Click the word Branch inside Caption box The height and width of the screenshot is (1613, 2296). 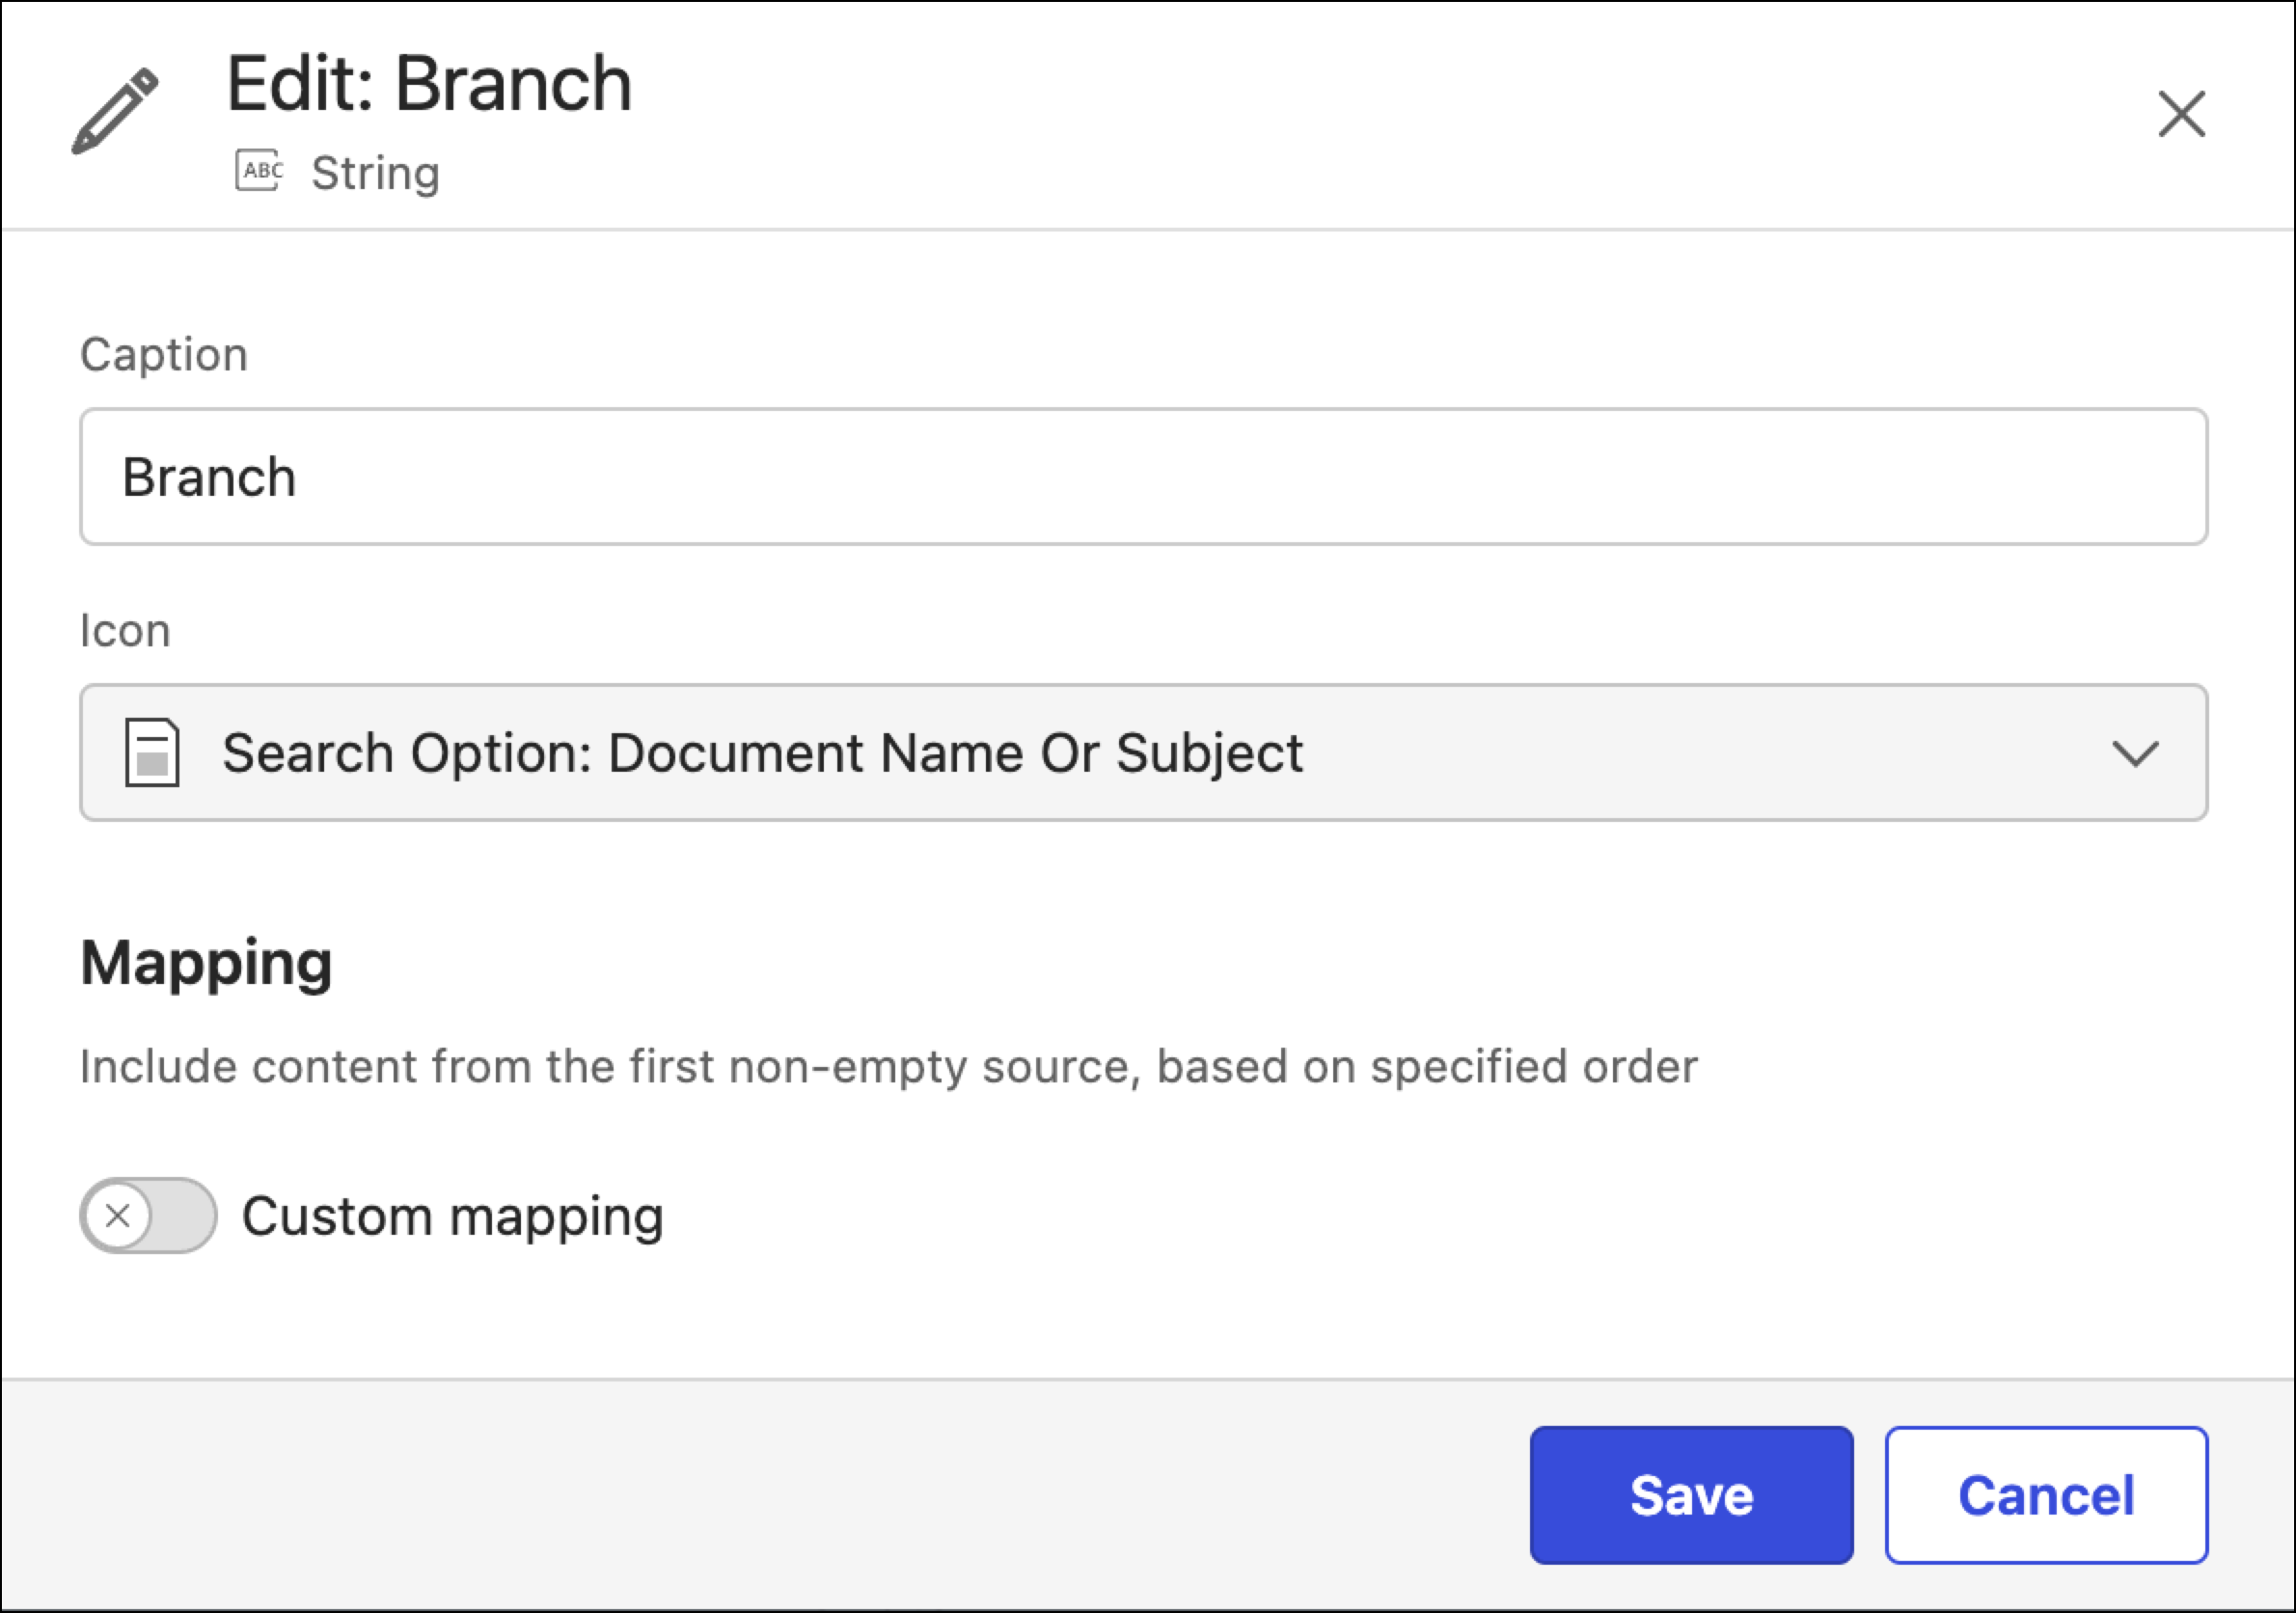tap(209, 477)
